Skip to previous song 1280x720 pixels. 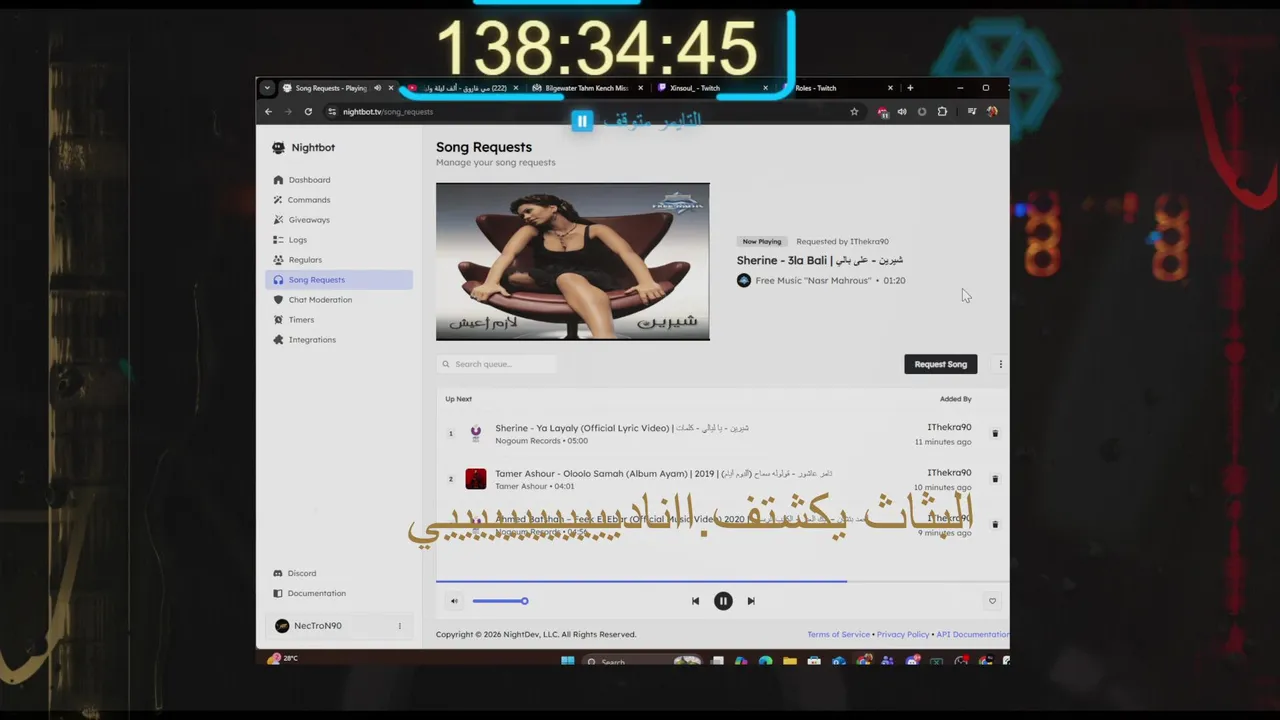[695, 601]
